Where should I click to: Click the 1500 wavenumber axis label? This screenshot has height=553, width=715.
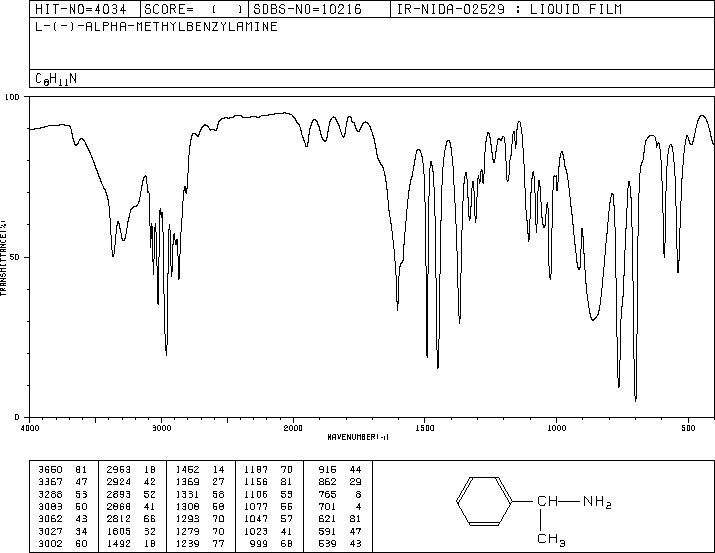coord(425,428)
